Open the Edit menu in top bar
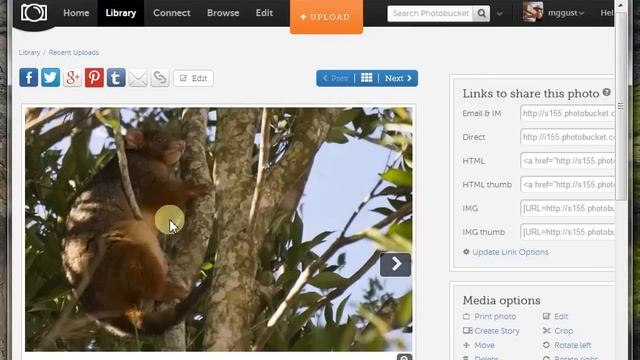The image size is (640, 360). tap(264, 13)
